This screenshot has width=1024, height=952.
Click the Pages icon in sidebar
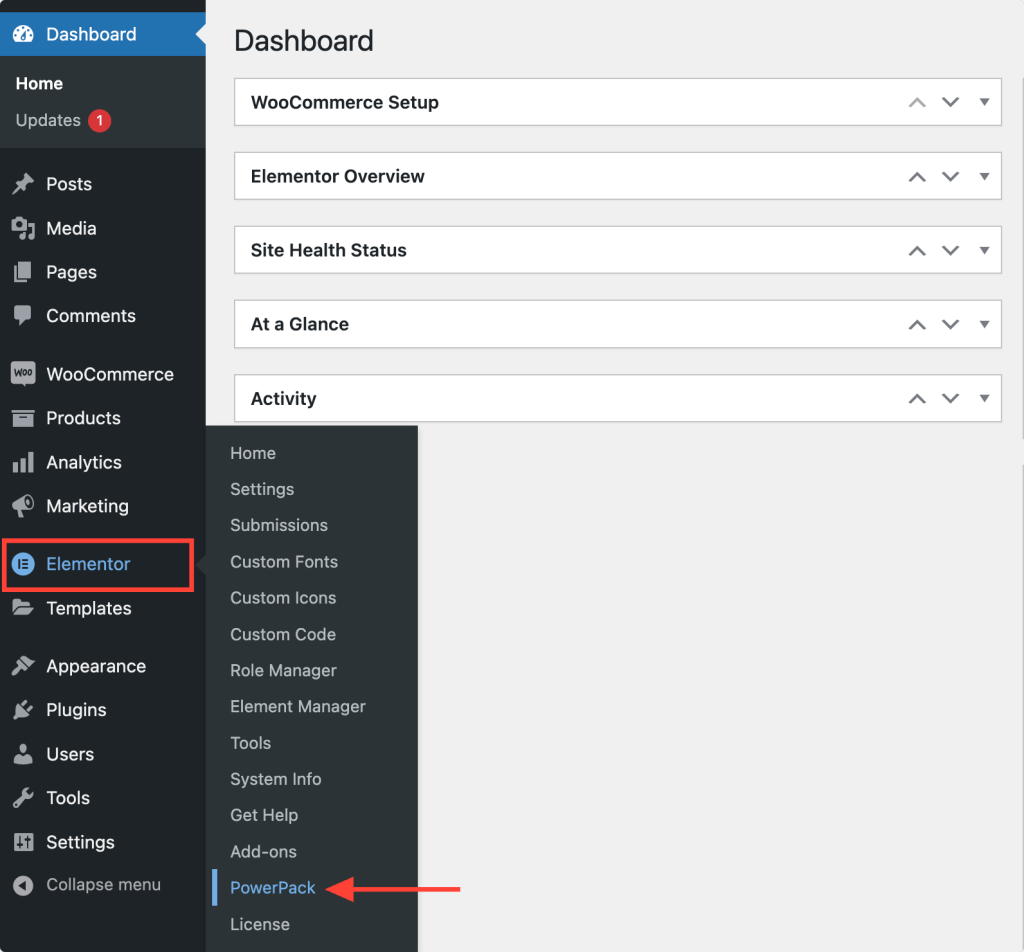point(23,272)
